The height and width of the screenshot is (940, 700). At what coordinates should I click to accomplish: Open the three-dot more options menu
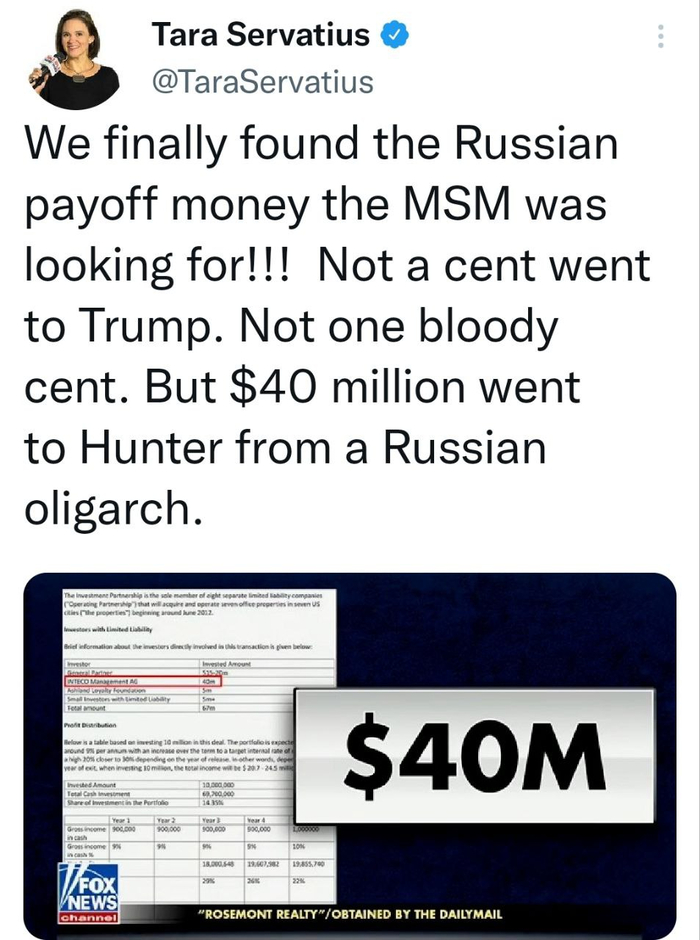tap(659, 38)
